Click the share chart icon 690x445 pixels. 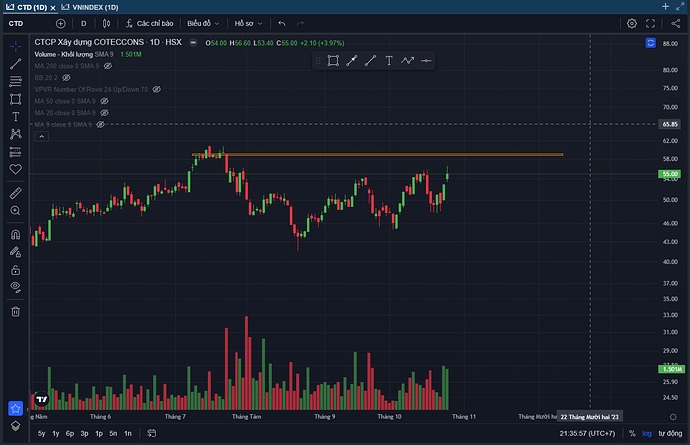[x=675, y=24]
